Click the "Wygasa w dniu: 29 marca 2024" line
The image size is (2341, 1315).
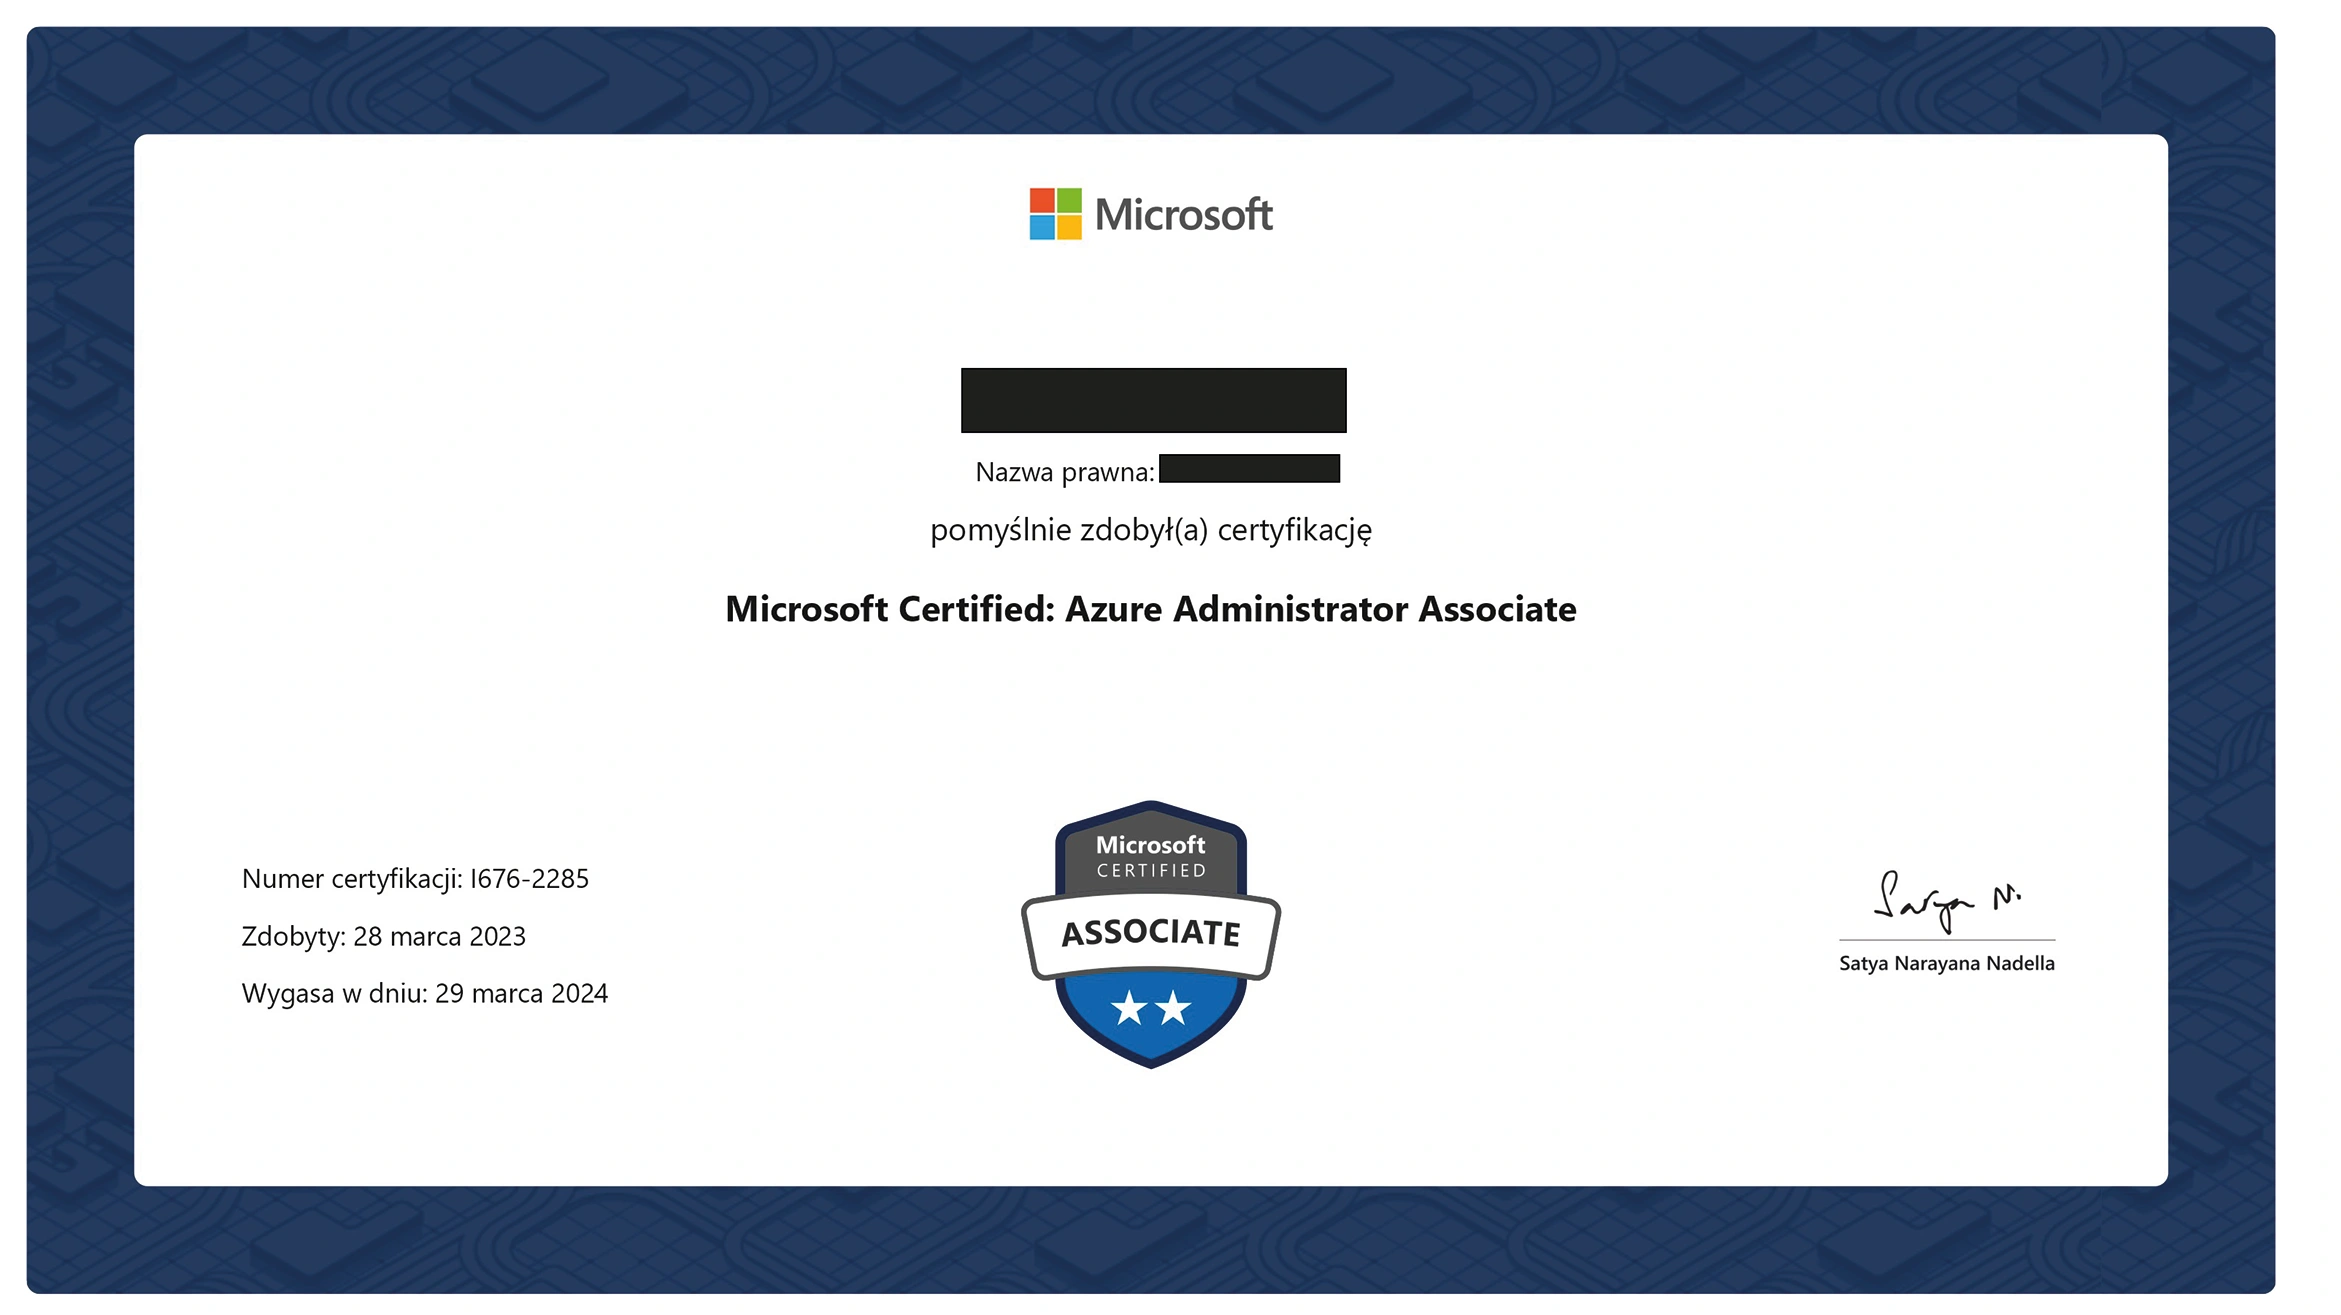tap(424, 993)
